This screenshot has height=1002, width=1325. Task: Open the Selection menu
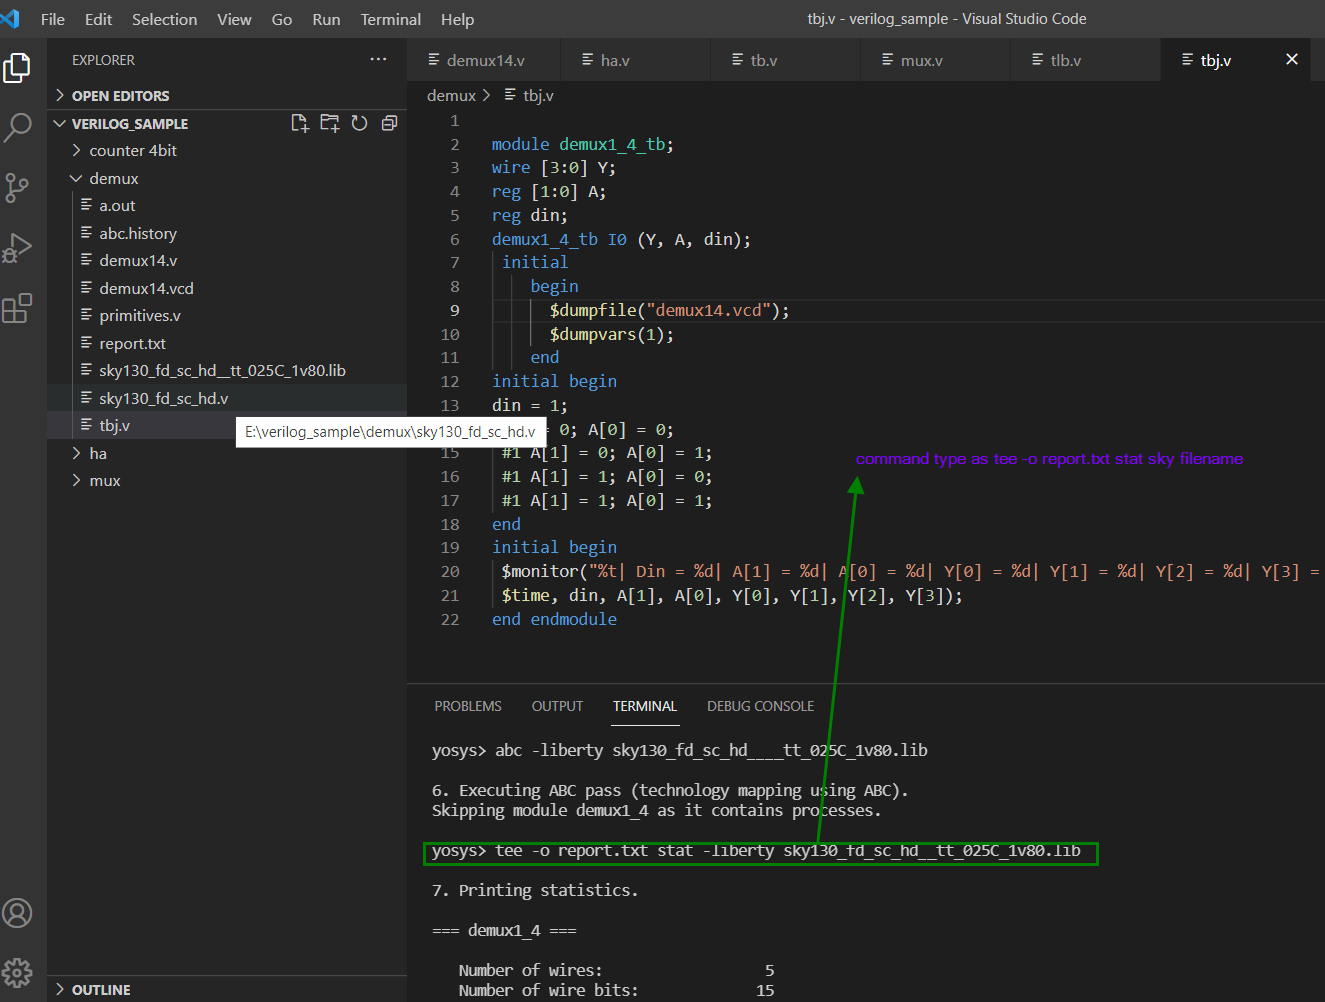[x=165, y=19]
